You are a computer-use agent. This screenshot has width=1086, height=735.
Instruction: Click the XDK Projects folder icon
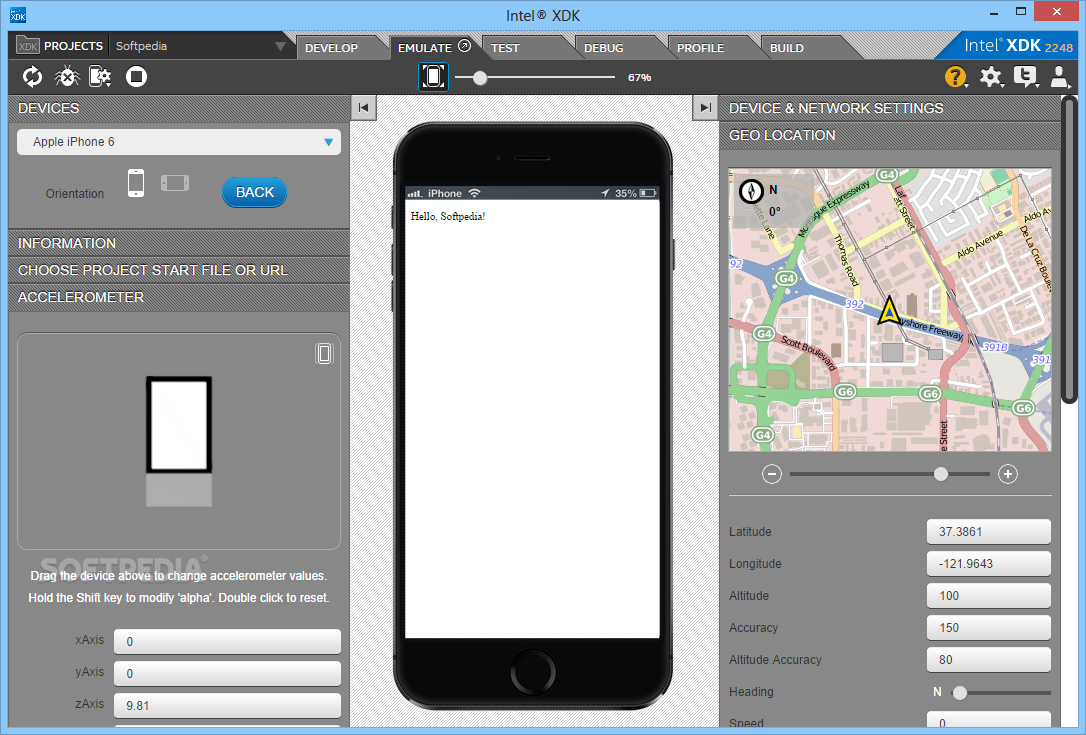coord(28,46)
